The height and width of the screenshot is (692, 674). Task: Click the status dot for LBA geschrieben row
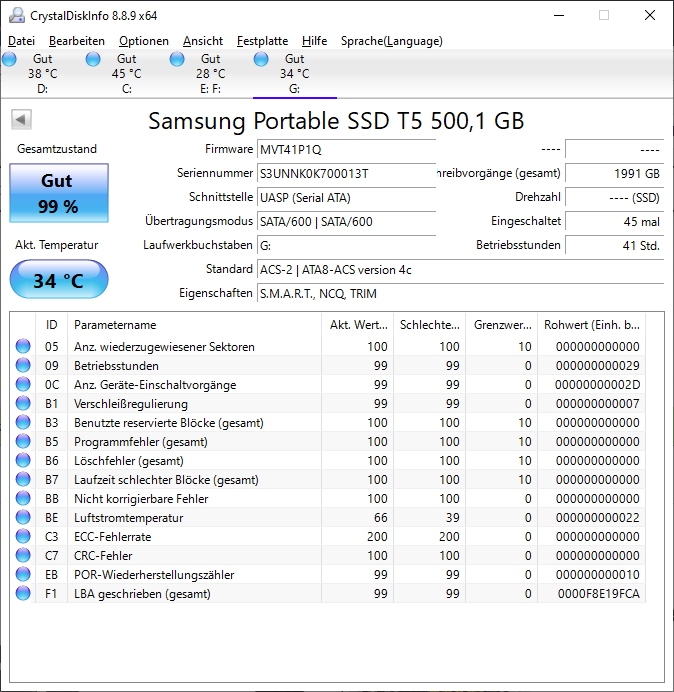point(23,593)
